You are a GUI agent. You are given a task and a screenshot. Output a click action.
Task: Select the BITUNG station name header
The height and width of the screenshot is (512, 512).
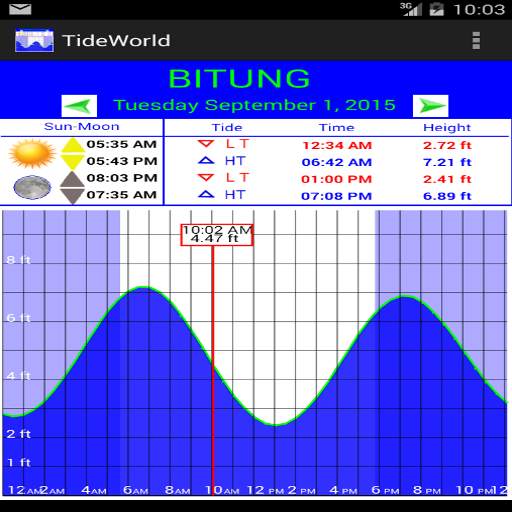239,79
